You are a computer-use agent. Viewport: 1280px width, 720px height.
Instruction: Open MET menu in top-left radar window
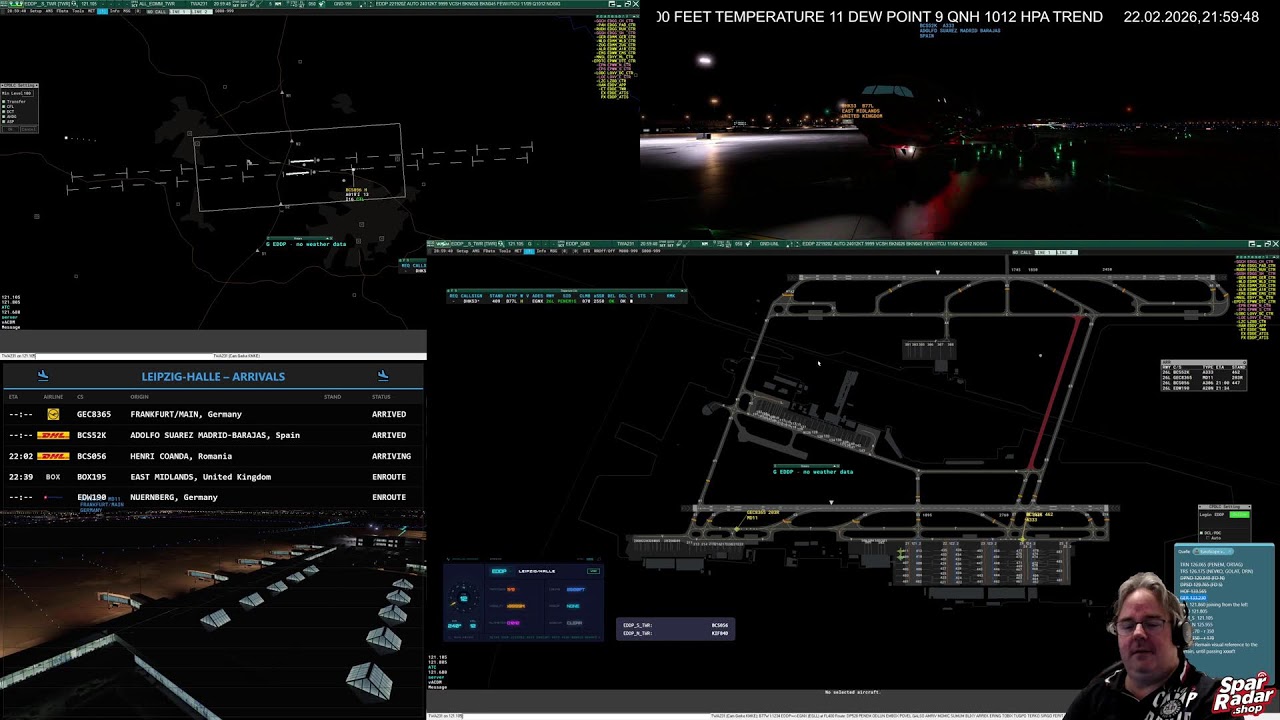tap(91, 11)
